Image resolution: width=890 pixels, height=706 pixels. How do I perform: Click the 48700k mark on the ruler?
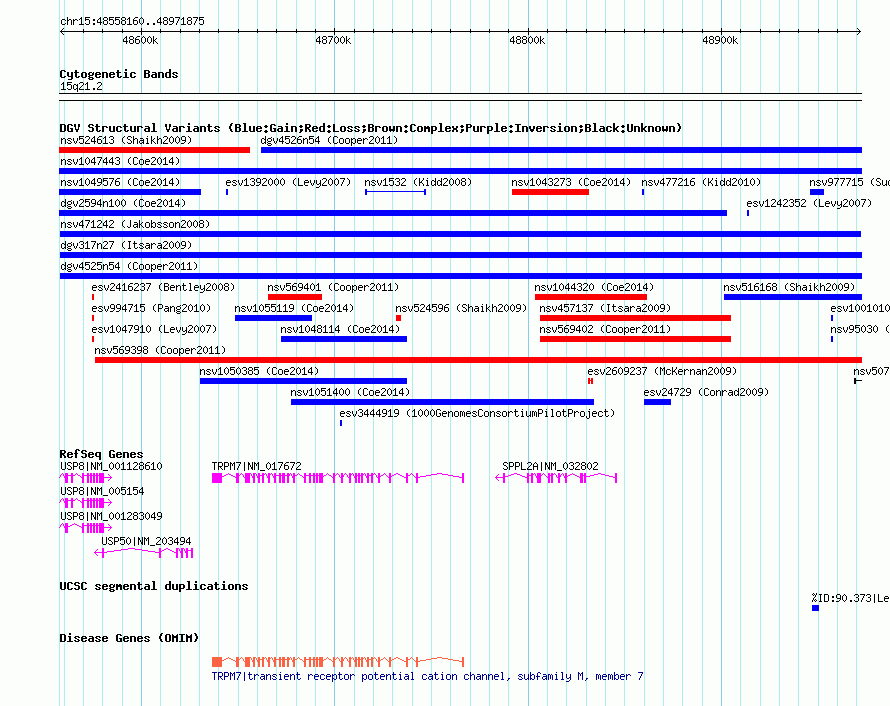click(333, 40)
